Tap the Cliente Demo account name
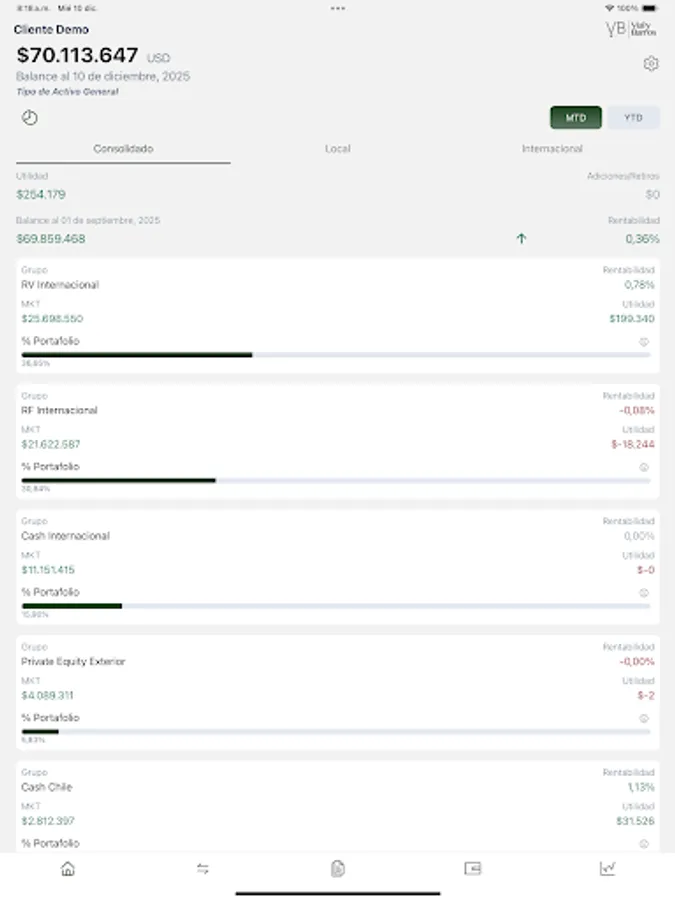The width and height of the screenshot is (675, 900). click(x=51, y=29)
